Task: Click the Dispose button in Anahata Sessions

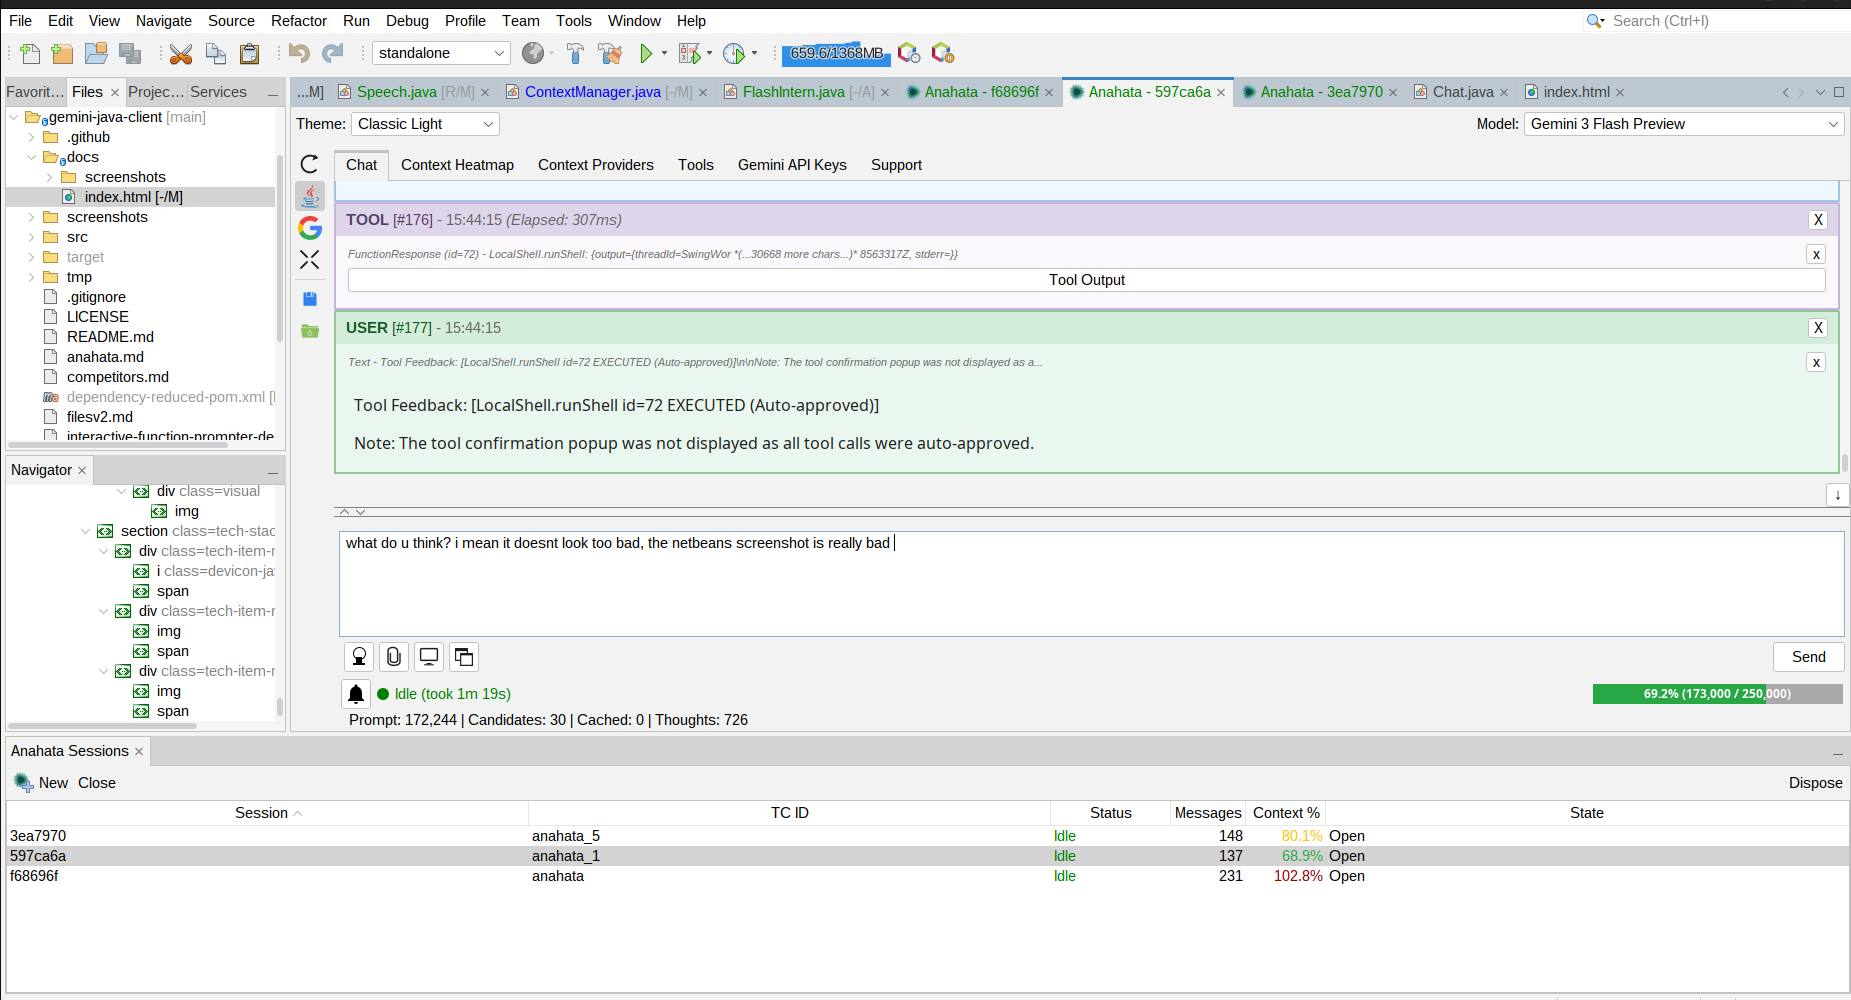Action: click(1815, 783)
